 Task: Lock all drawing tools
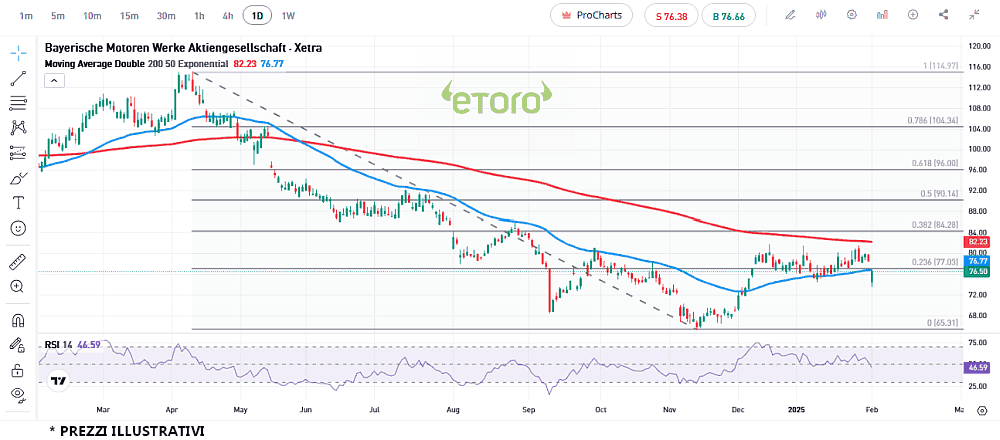[x=18, y=370]
